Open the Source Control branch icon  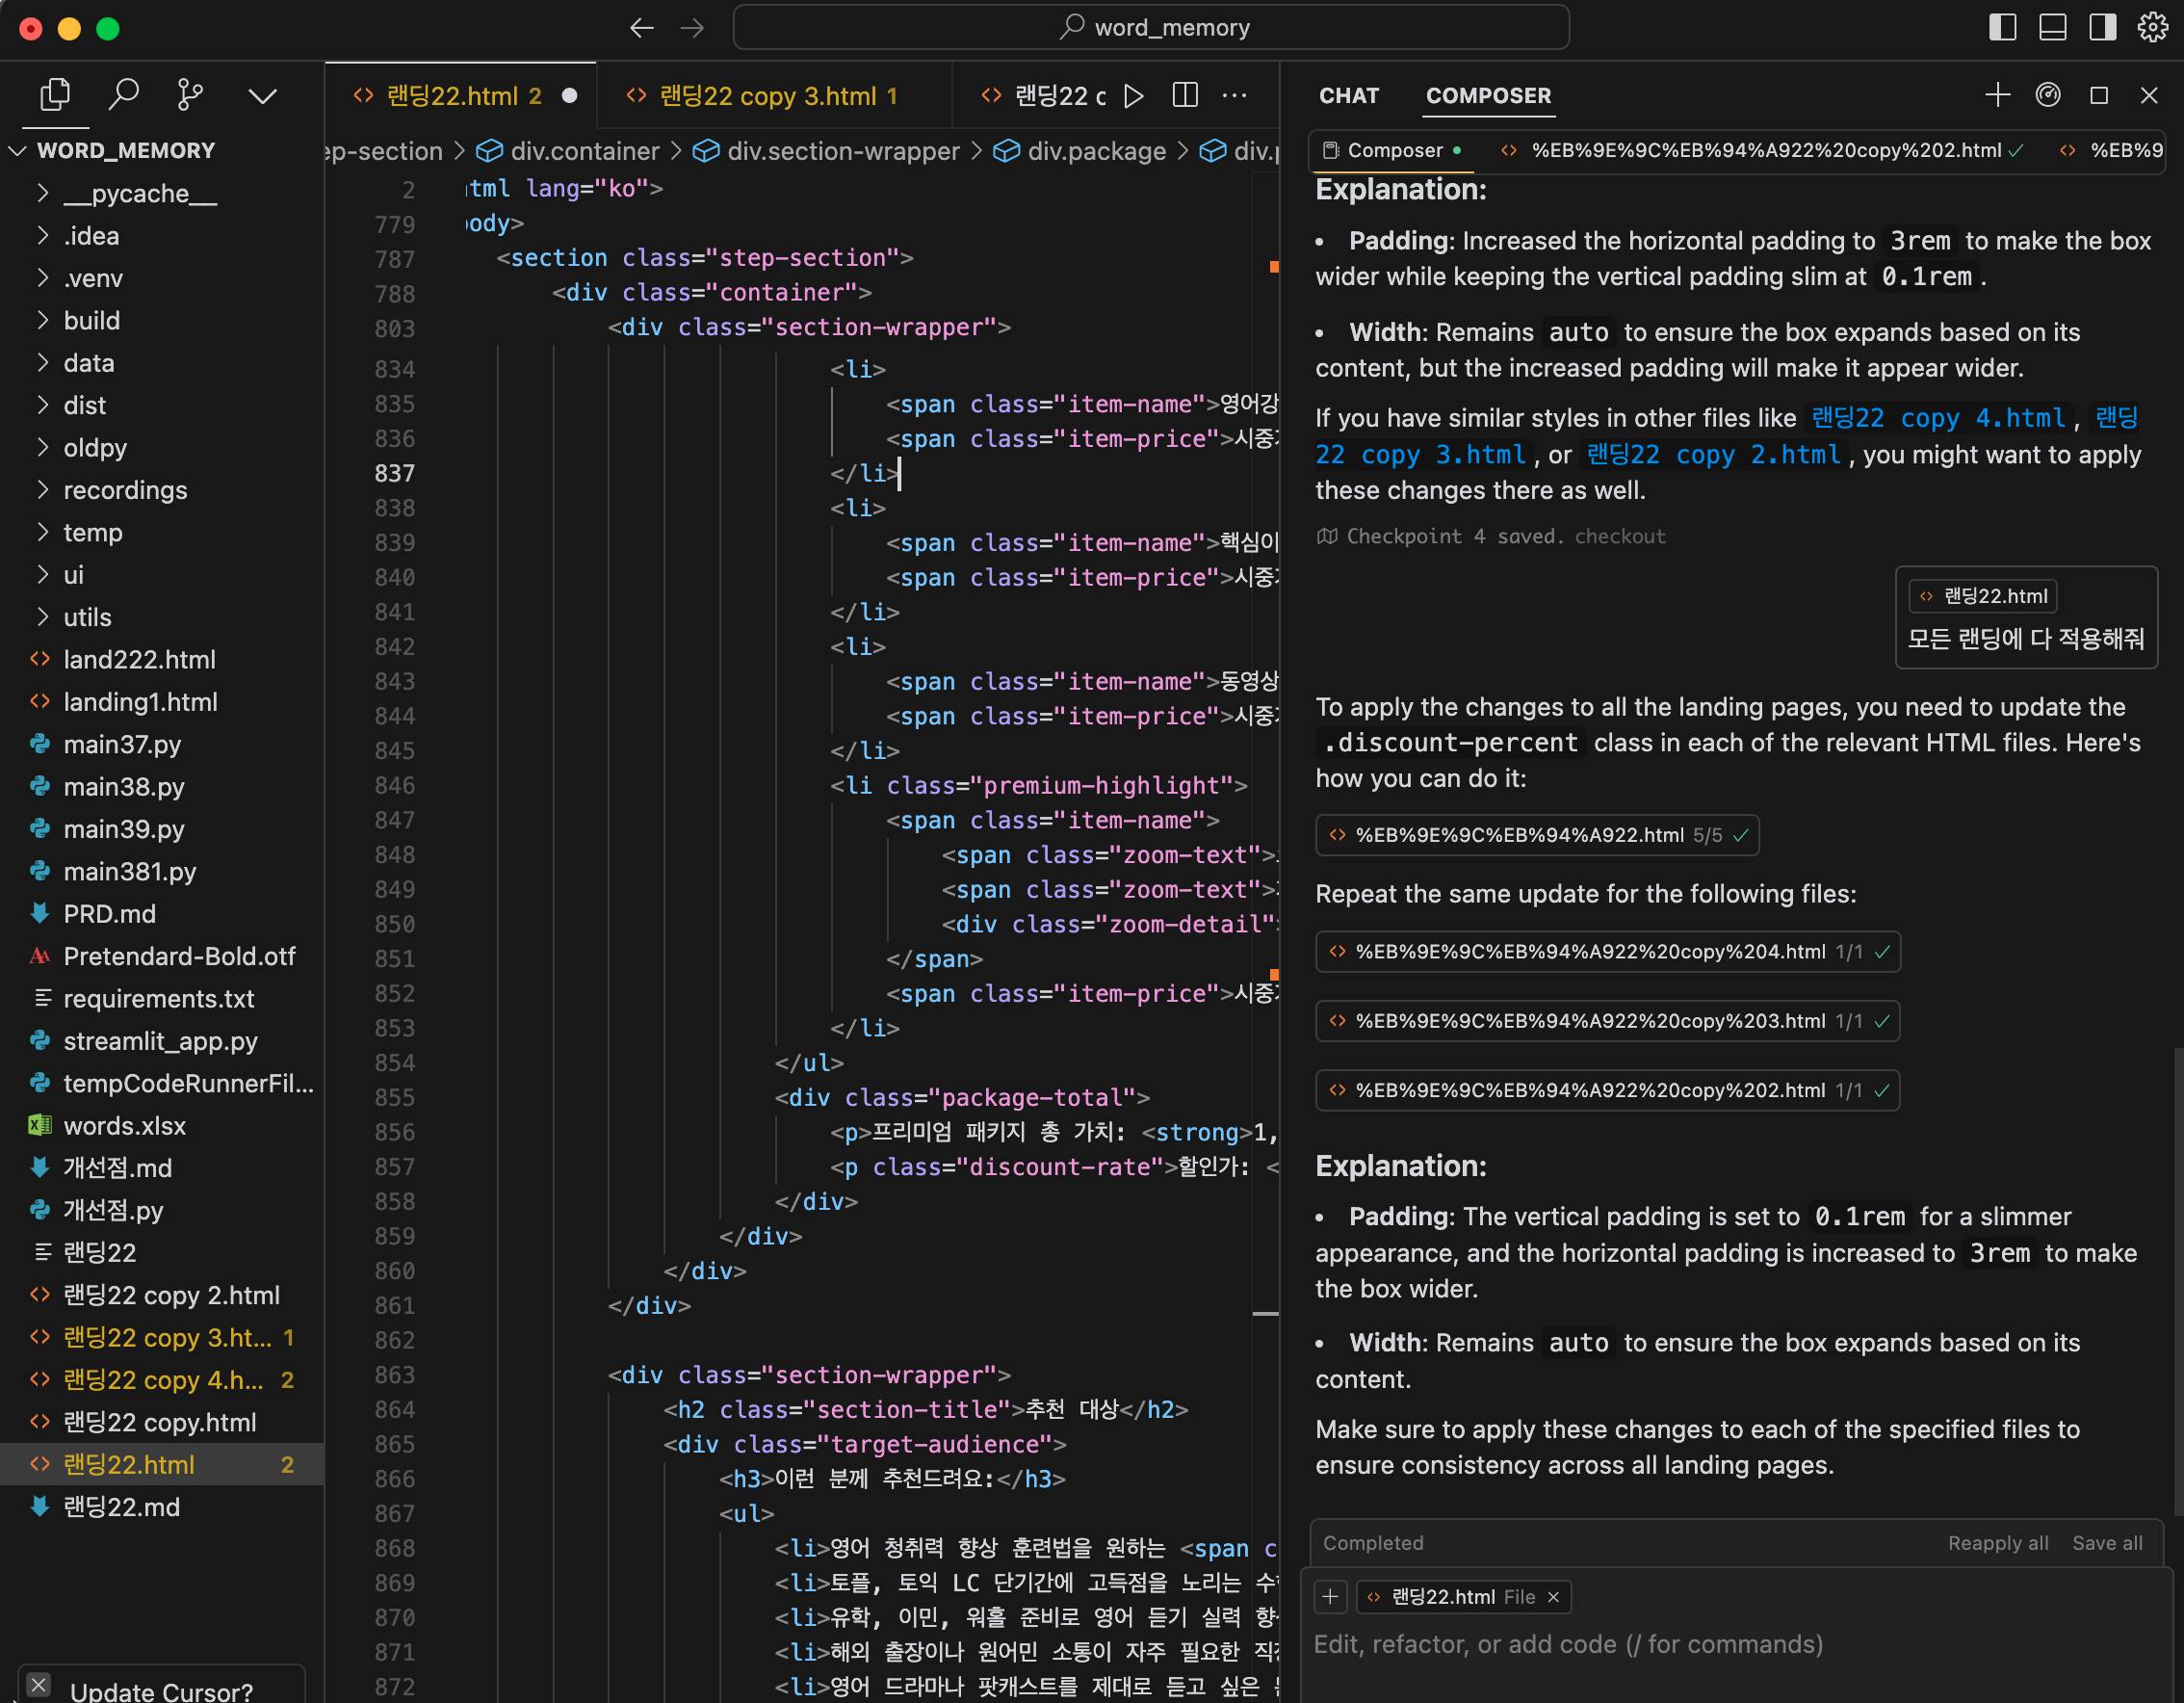[x=190, y=95]
